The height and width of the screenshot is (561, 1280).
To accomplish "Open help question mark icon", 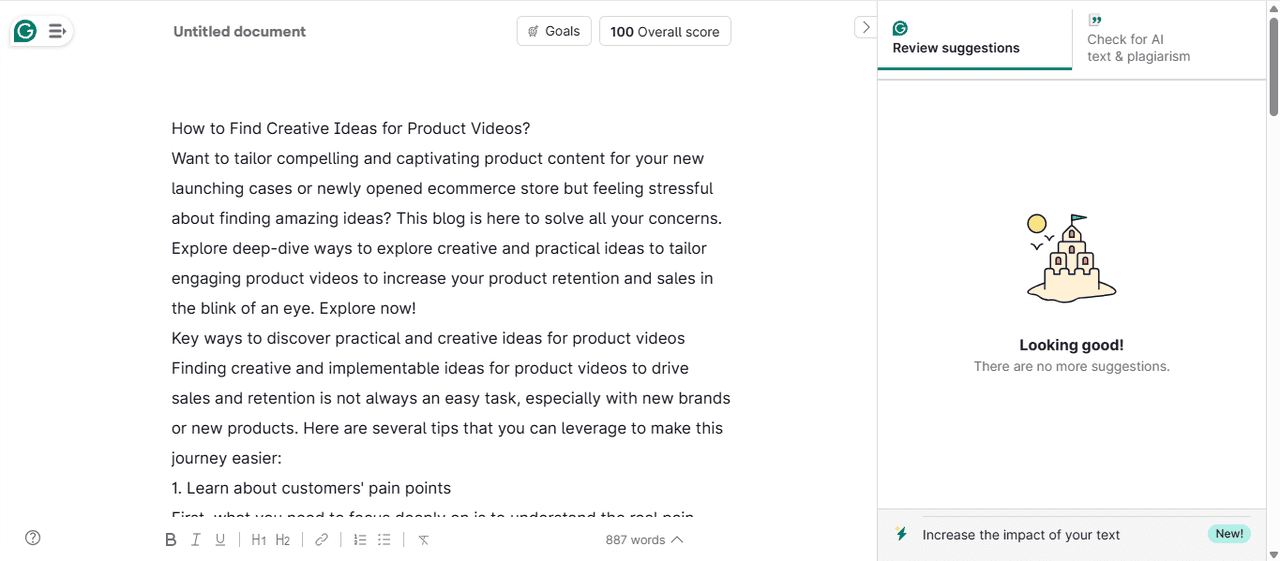I will click(33, 538).
